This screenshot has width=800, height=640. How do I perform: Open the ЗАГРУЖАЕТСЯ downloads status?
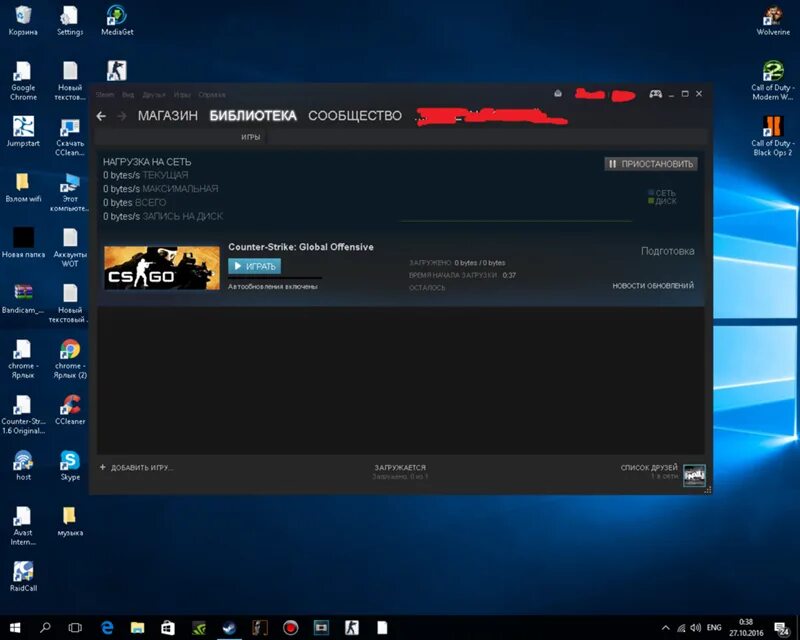coord(400,467)
